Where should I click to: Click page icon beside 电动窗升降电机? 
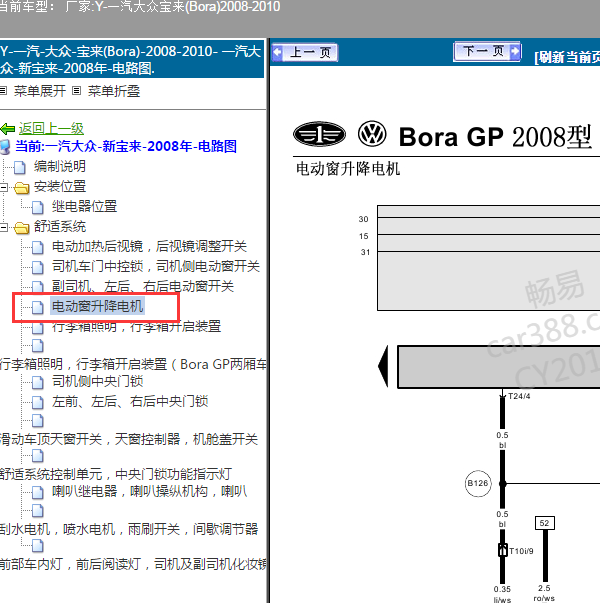click(38, 307)
